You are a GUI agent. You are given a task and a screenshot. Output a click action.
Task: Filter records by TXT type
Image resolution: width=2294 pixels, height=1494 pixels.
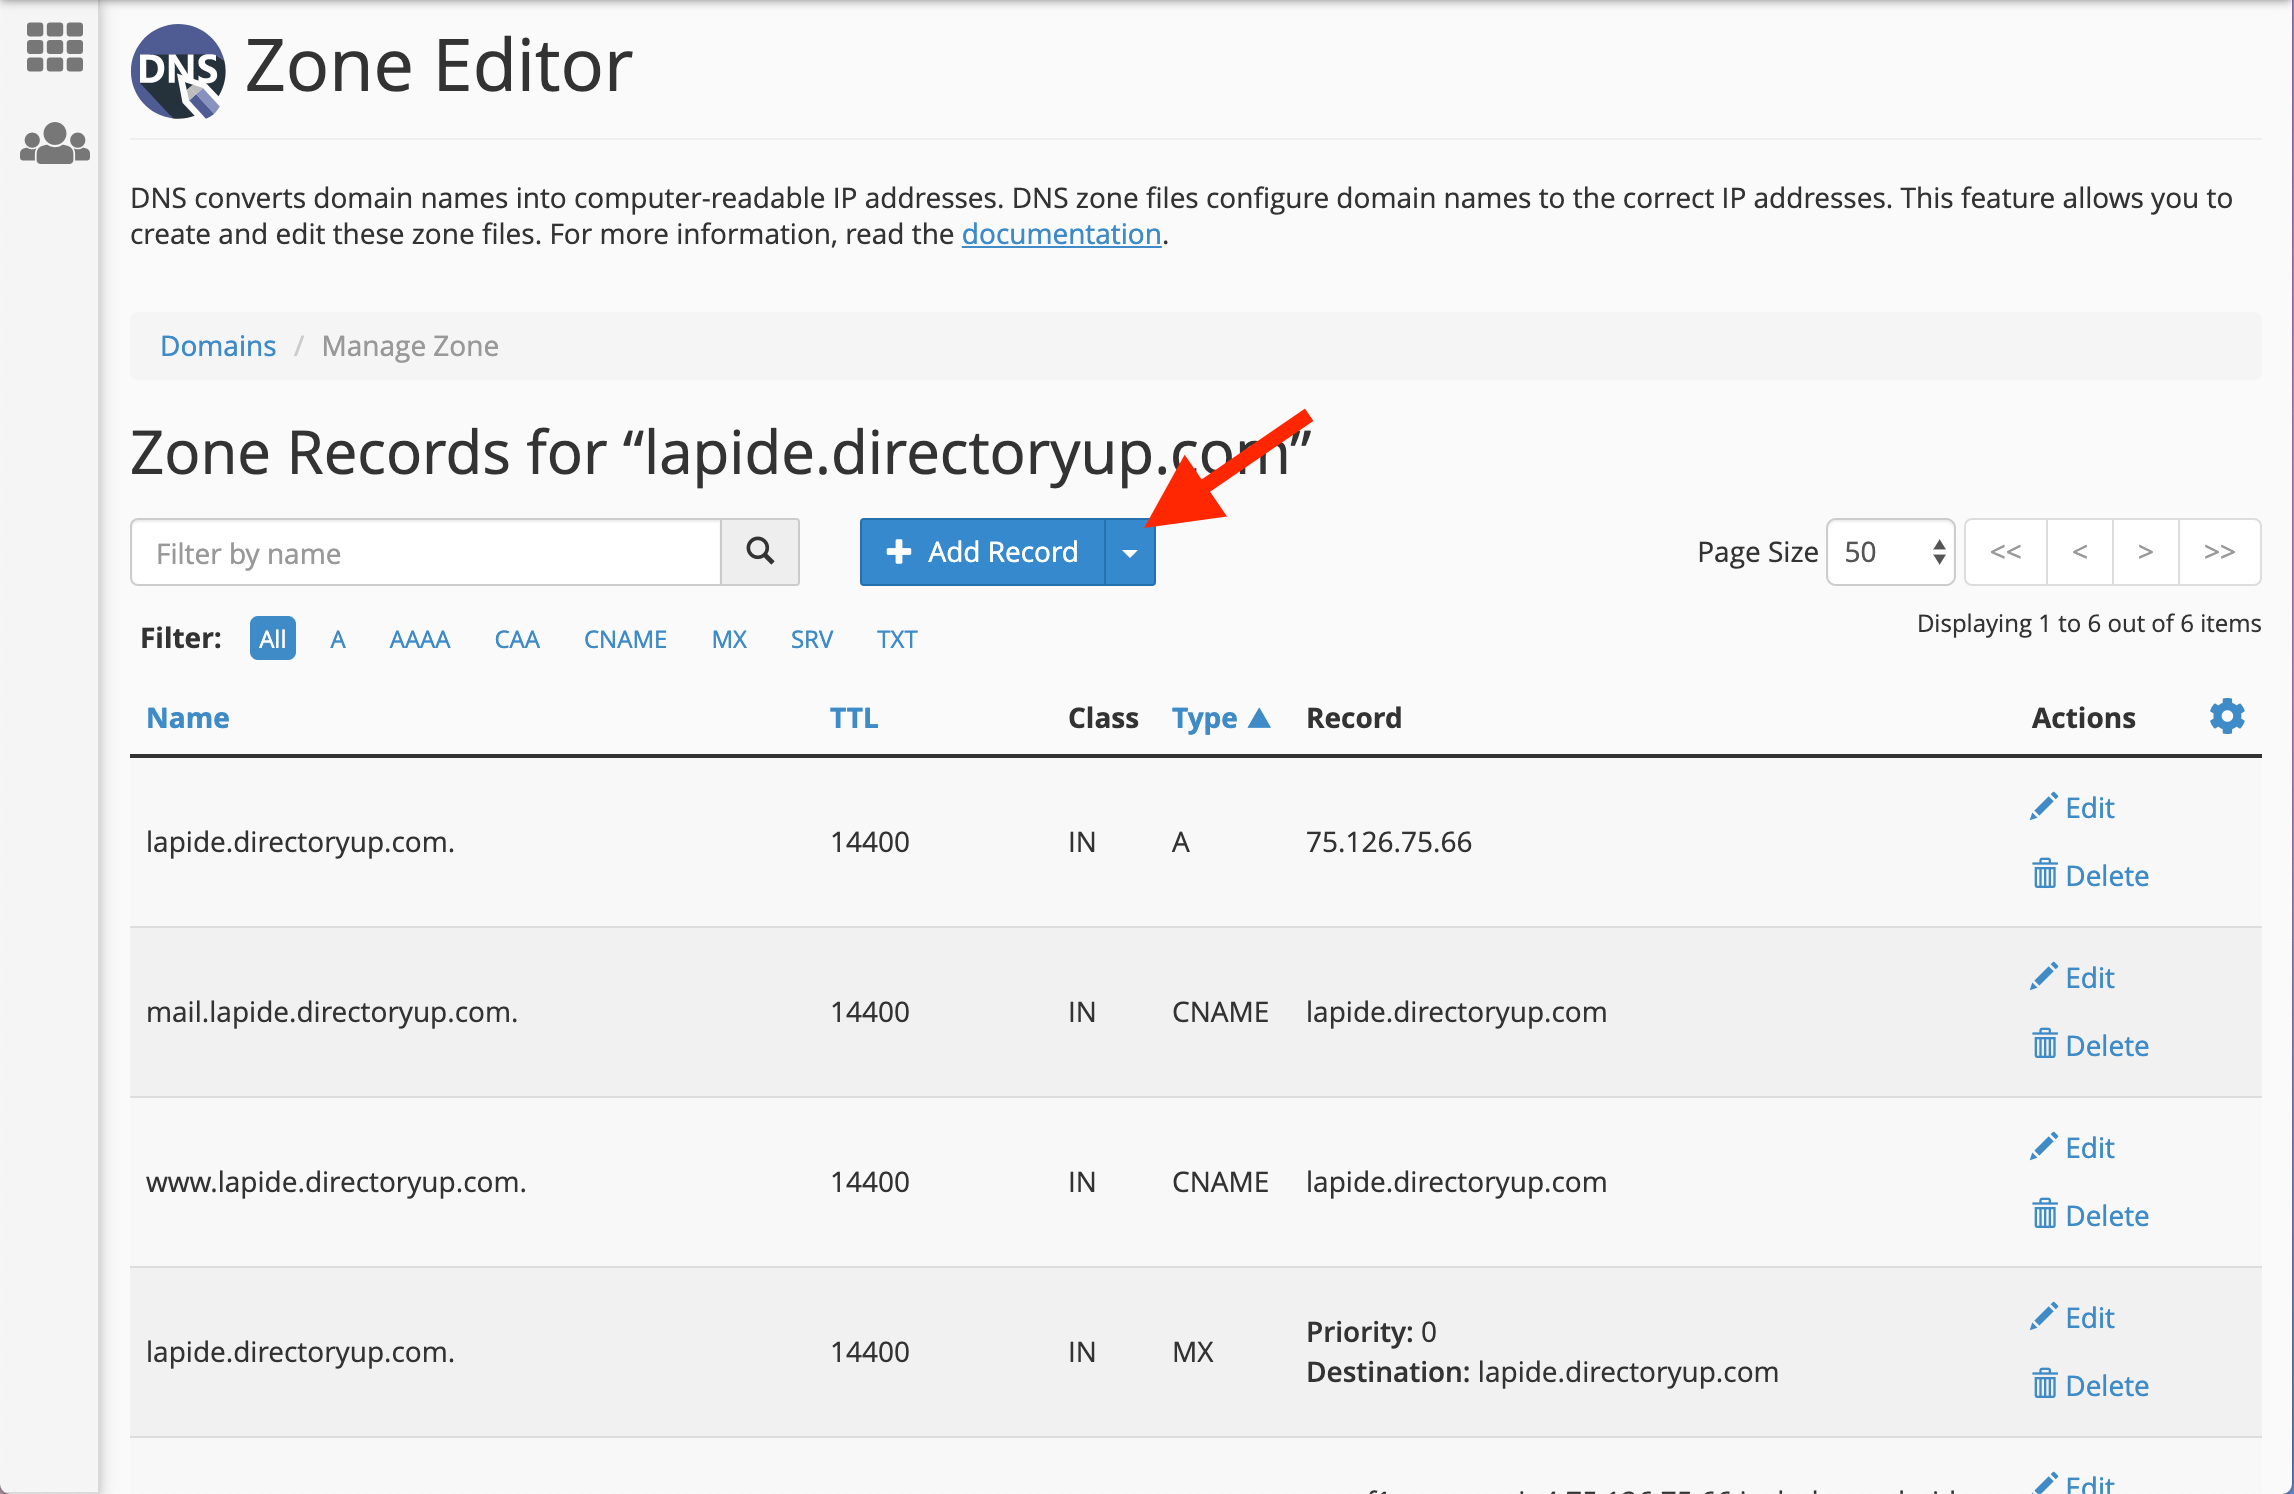click(896, 639)
